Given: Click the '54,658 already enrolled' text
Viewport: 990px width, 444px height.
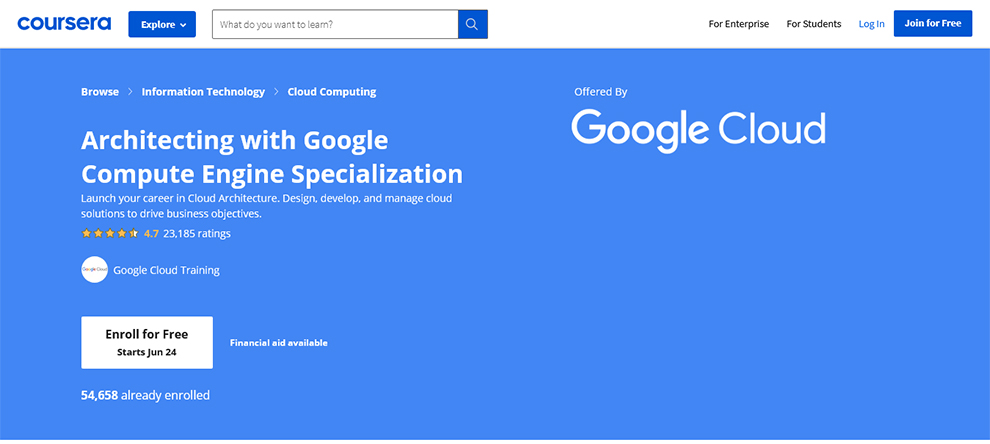Looking at the screenshot, I should [x=145, y=395].
